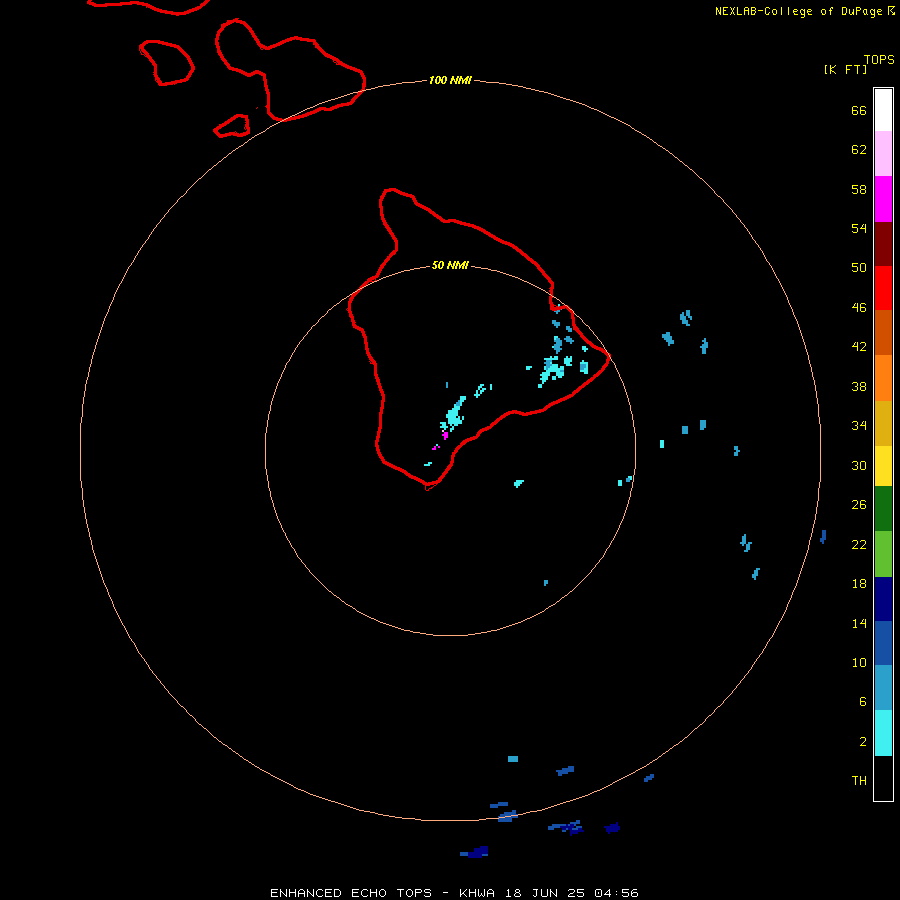Viewport: 900px width, 900px height.
Task: Click the dark red legend color band
Action: [x=883, y=244]
